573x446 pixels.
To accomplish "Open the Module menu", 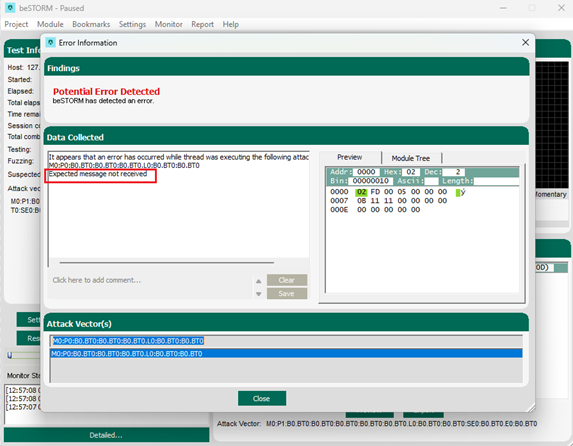I will 50,24.
